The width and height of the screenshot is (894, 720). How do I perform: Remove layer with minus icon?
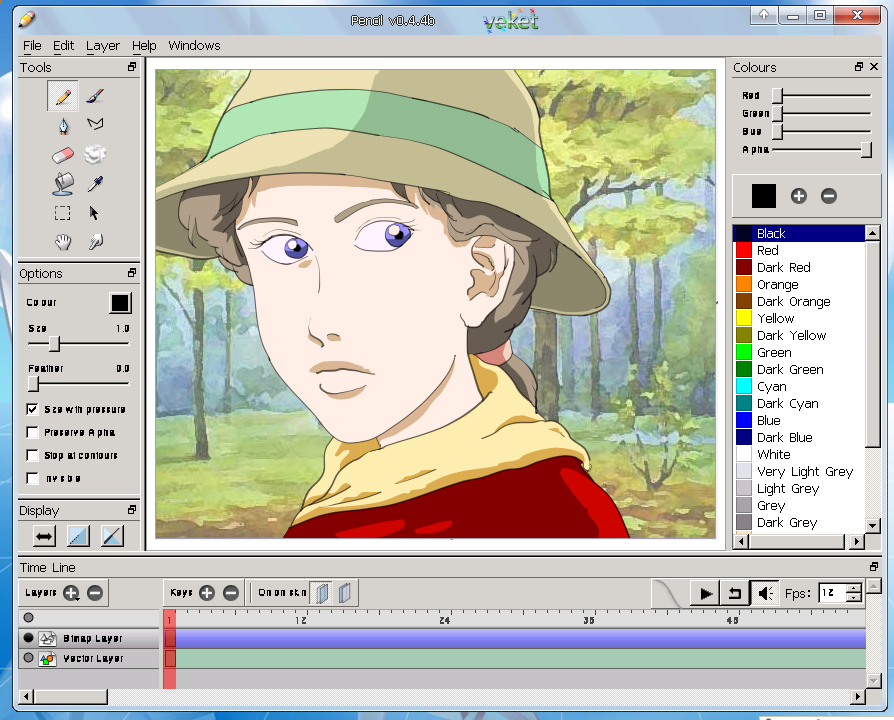coord(95,593)
